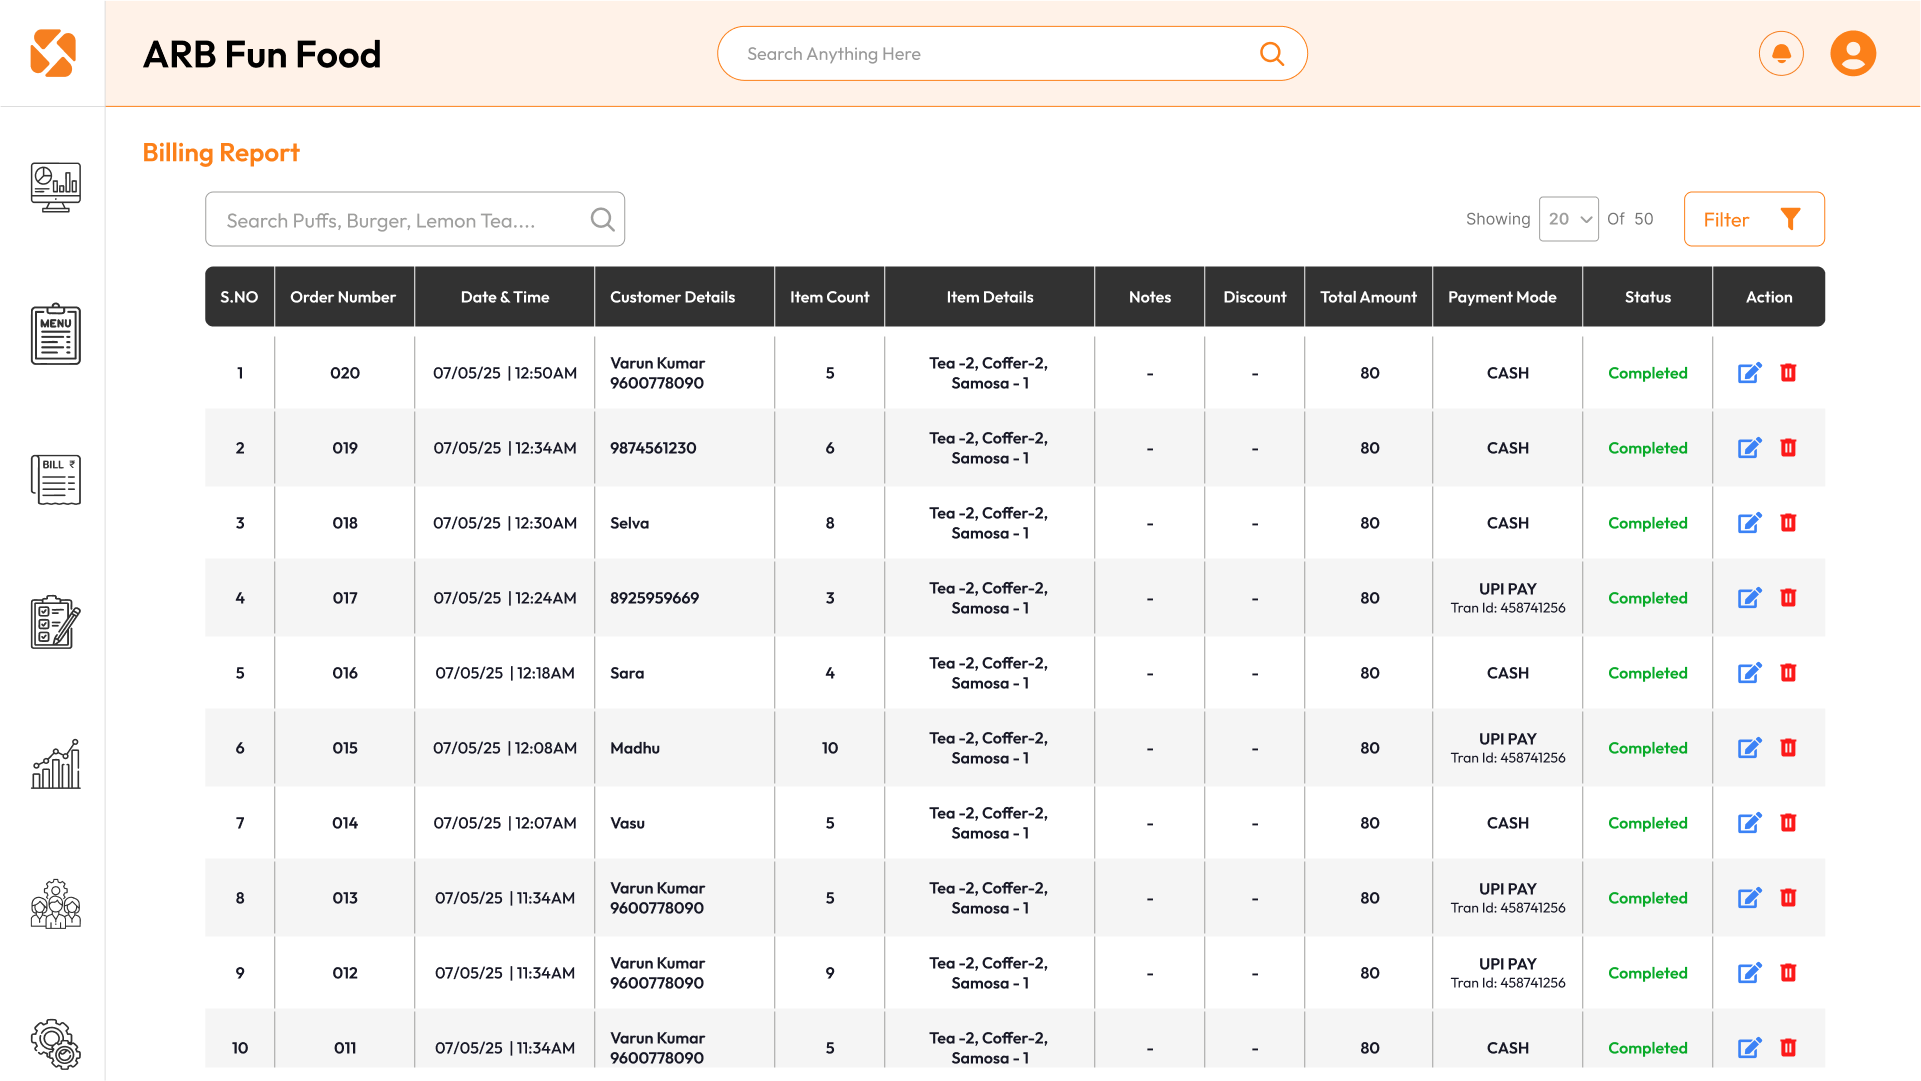Click the ARB Fun Food title
The height and width of the screenshot is (1081, 1921).
point(262,55)
